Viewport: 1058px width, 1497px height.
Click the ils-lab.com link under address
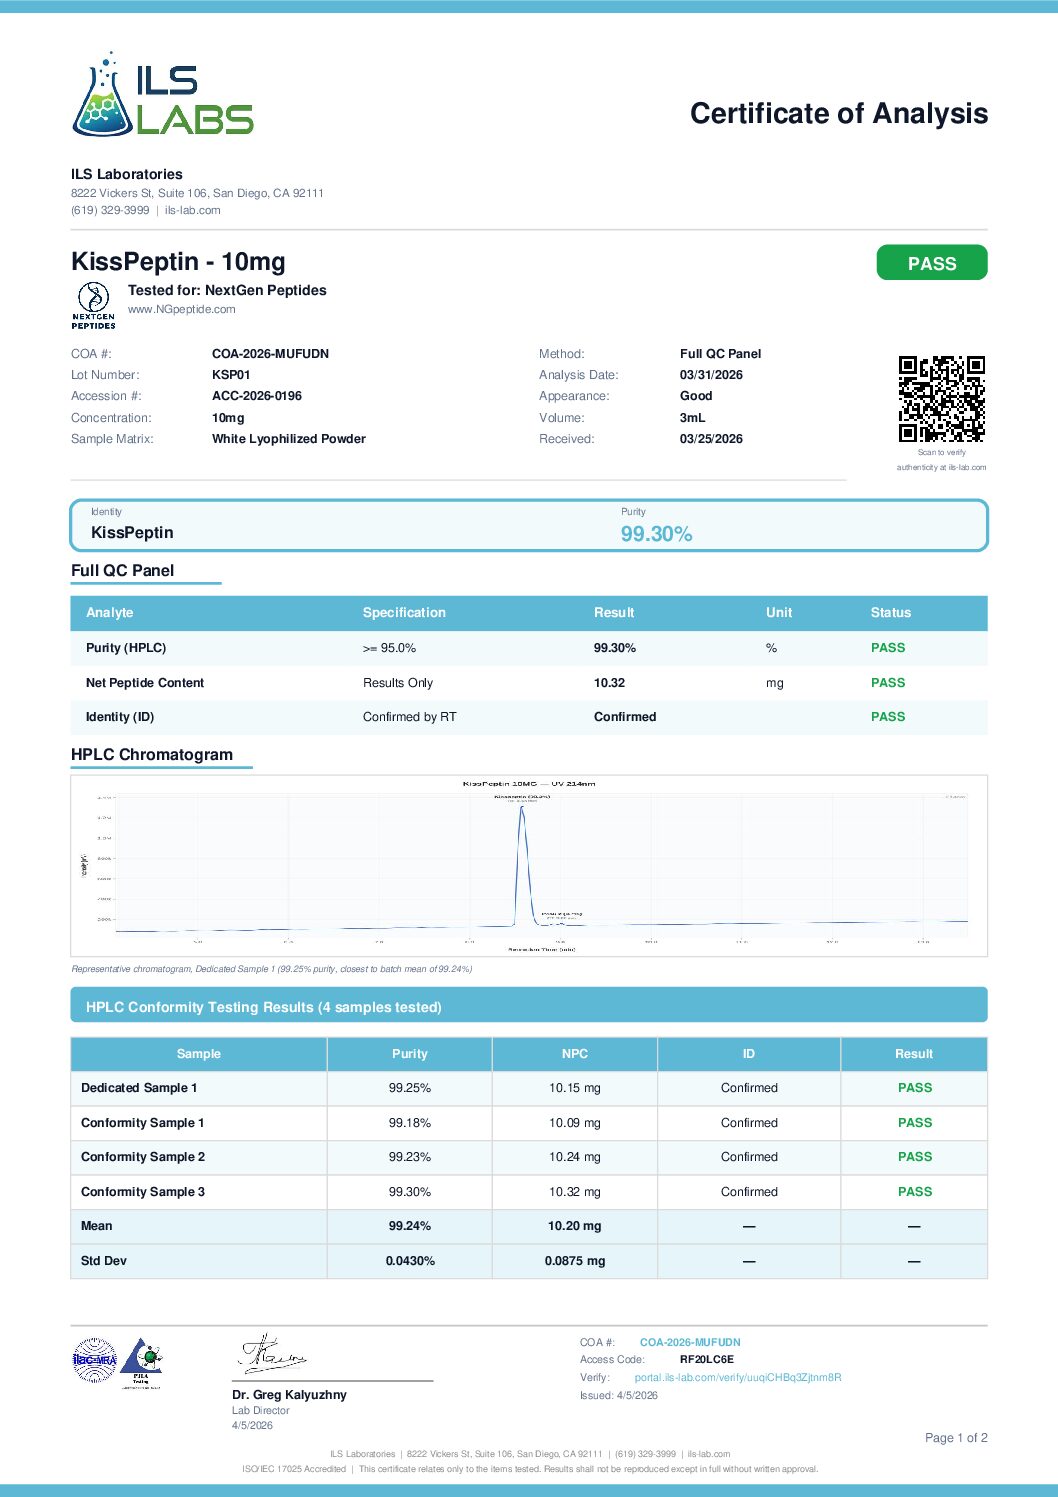[193, 210]
